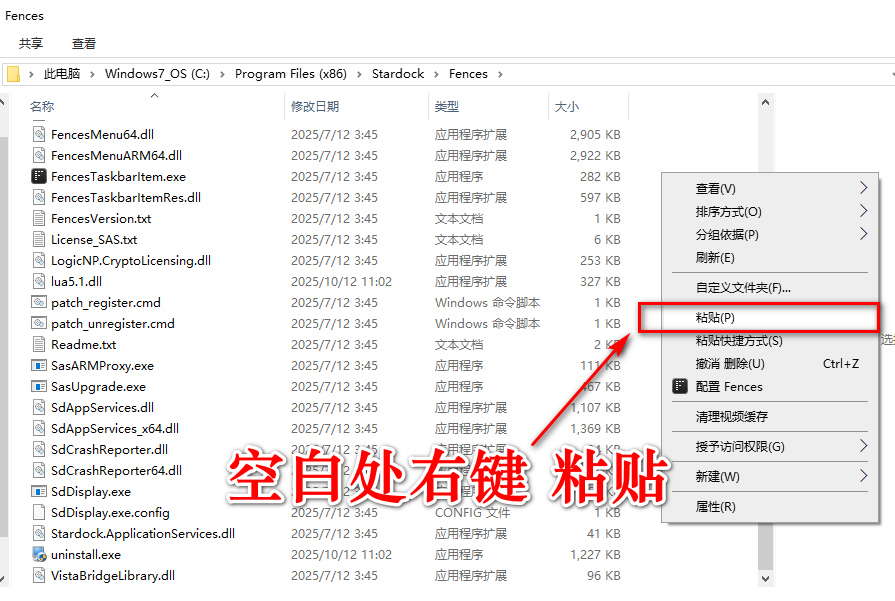Image resolution: width=895 pixels, height=601 pixels.
Task: Select the 2025/10/12 11:02 date for lua5.1.dll
Action: (x=341, y=281)
